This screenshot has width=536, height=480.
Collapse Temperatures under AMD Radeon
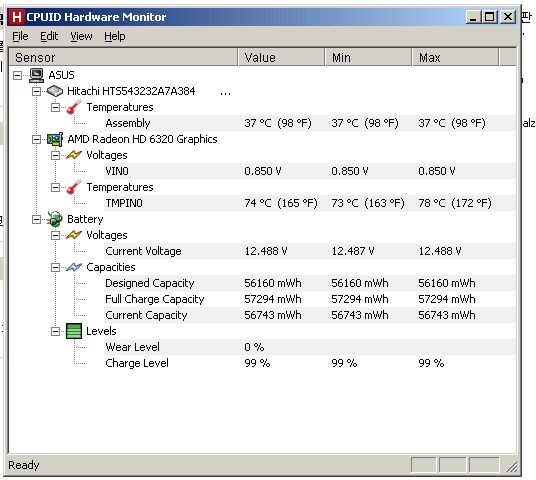tap(55, 187)
